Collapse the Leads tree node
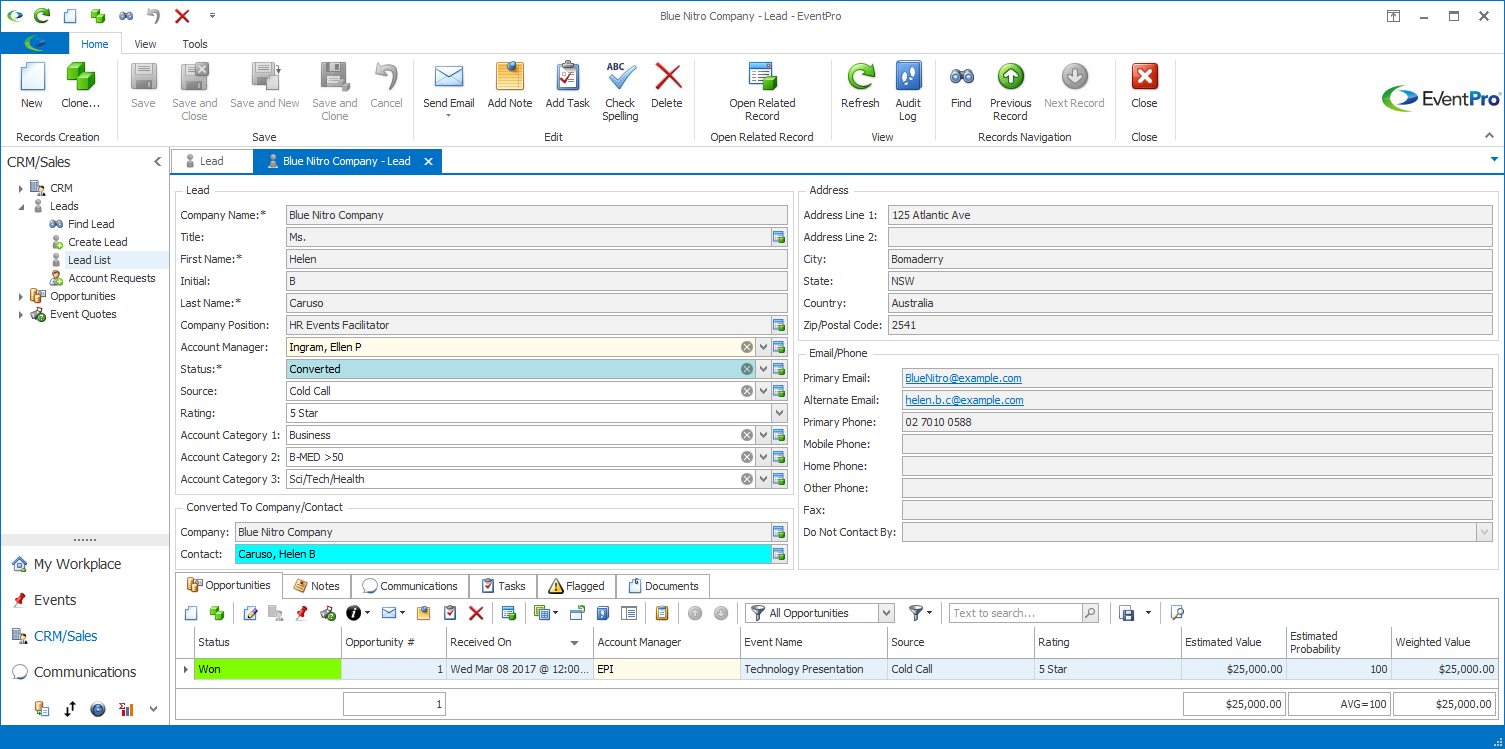 pos(21,206)
